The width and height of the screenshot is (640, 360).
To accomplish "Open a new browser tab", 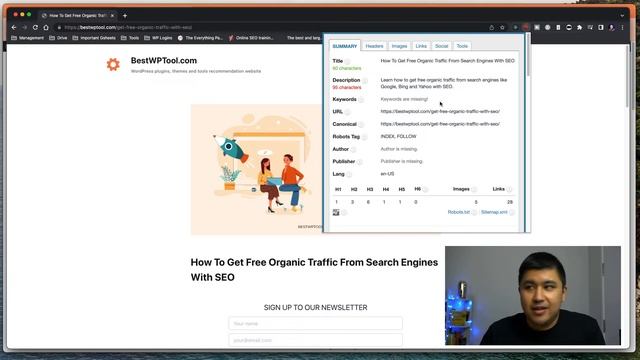I will coord(125,16).
